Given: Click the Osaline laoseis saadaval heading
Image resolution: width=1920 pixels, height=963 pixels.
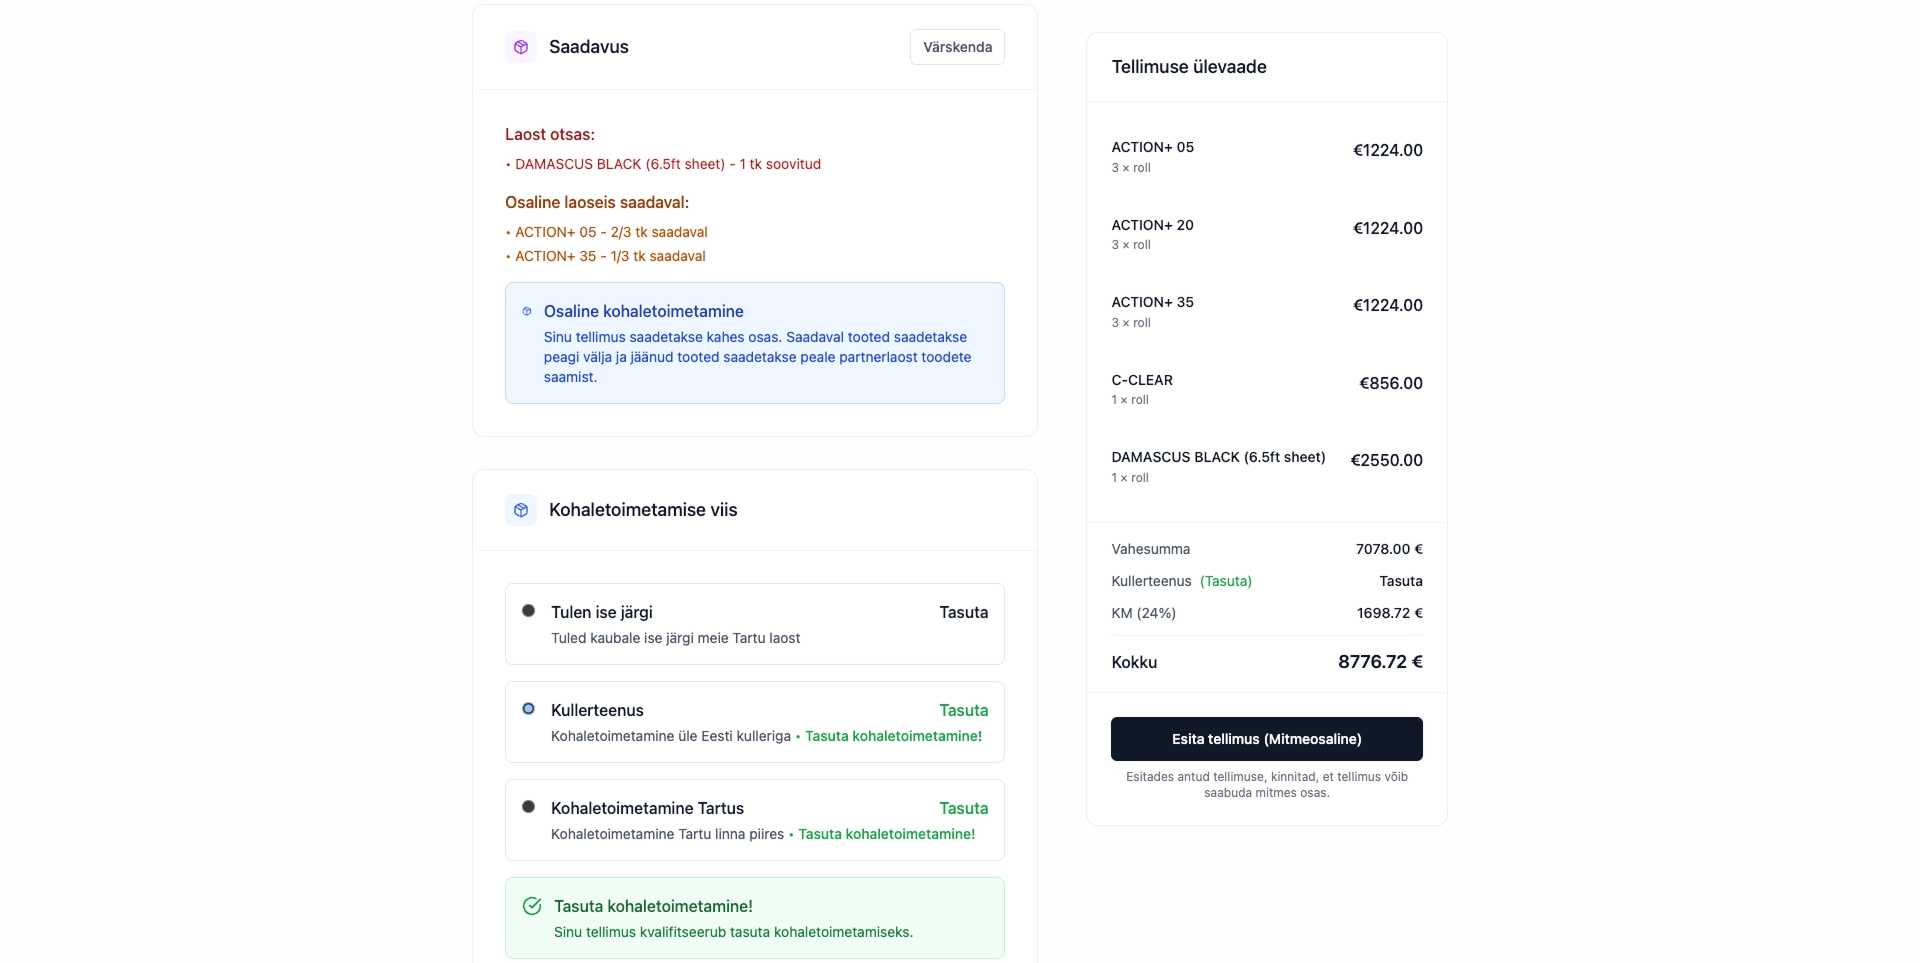Looking at the screenshot, I should click(x=597, y=202).
